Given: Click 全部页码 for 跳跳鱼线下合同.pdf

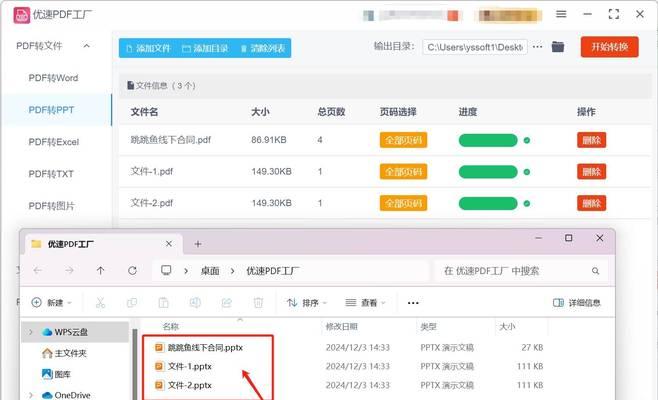Looking at the screenshot, I should pyautogui.click(x=403, y=140).
